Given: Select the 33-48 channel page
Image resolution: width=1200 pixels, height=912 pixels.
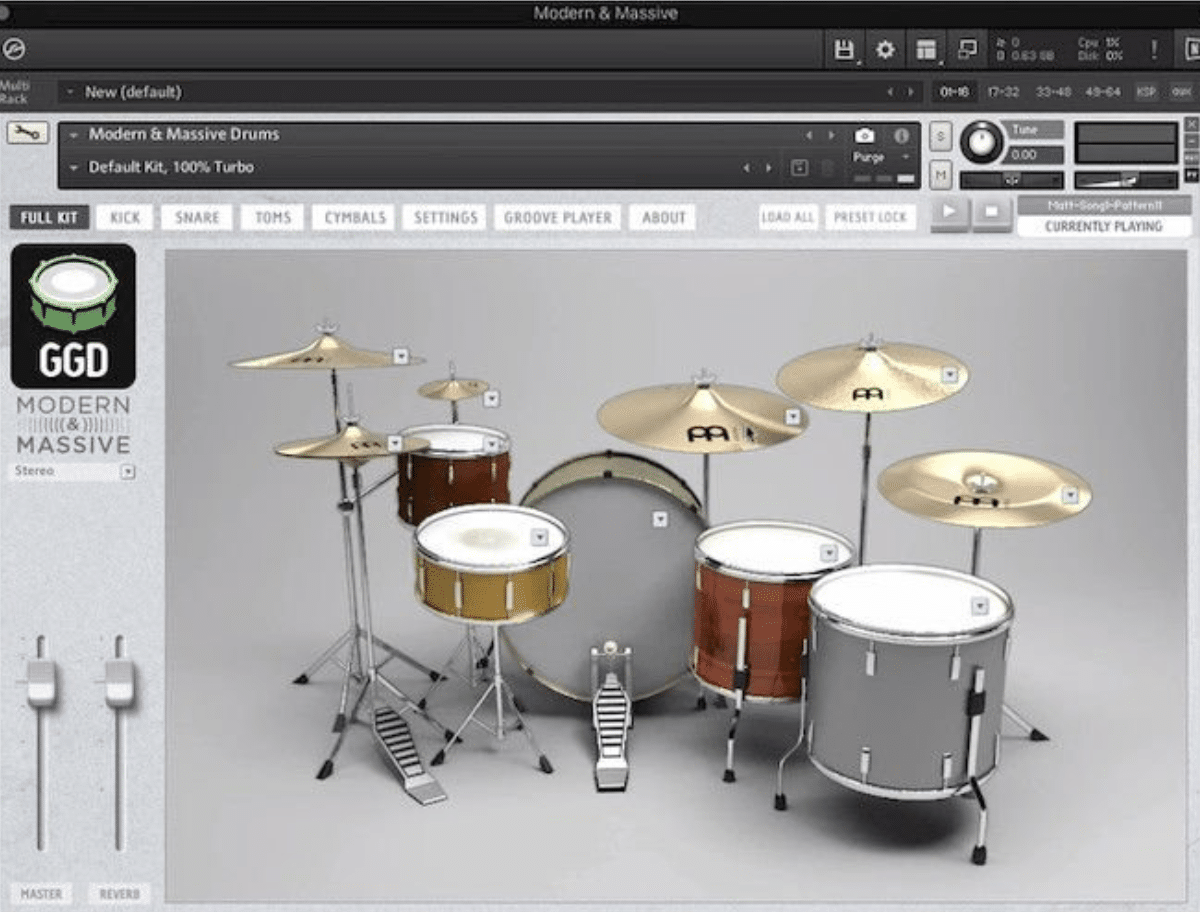Looking at the screenshot, I should [x=1053, y=92].
